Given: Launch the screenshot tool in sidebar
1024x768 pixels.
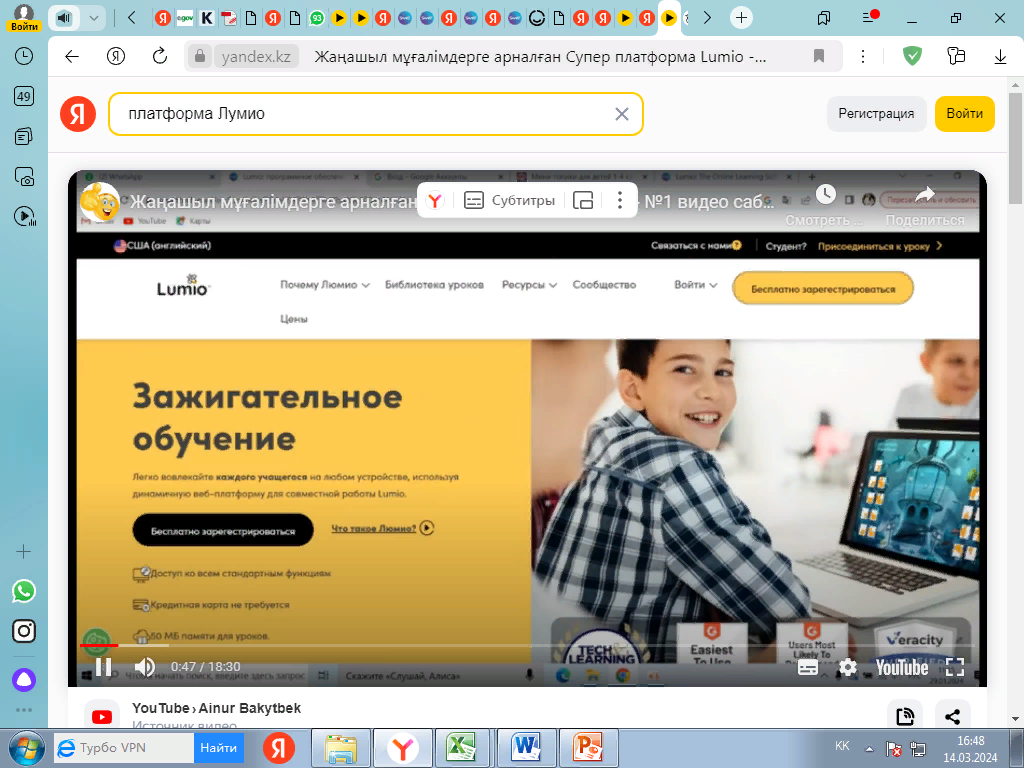Looking at the screenshot, I should click(x=24, y=176).
